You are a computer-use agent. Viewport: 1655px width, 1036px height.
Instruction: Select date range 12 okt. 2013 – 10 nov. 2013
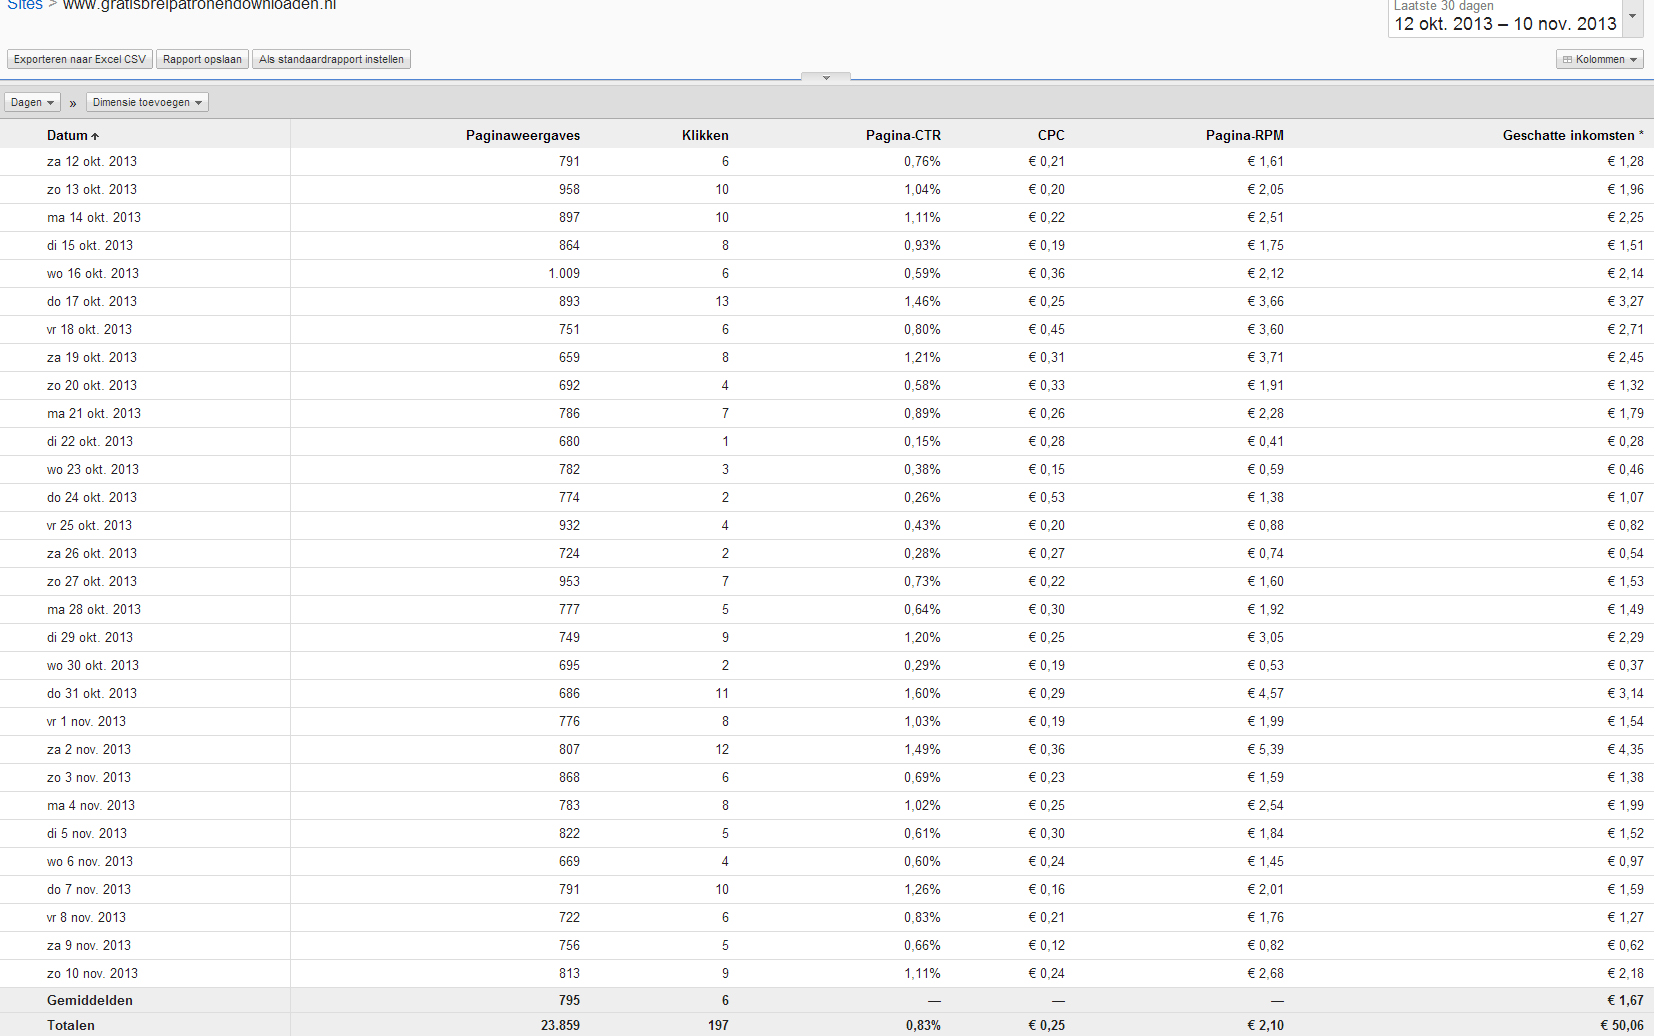point(1505,24)
